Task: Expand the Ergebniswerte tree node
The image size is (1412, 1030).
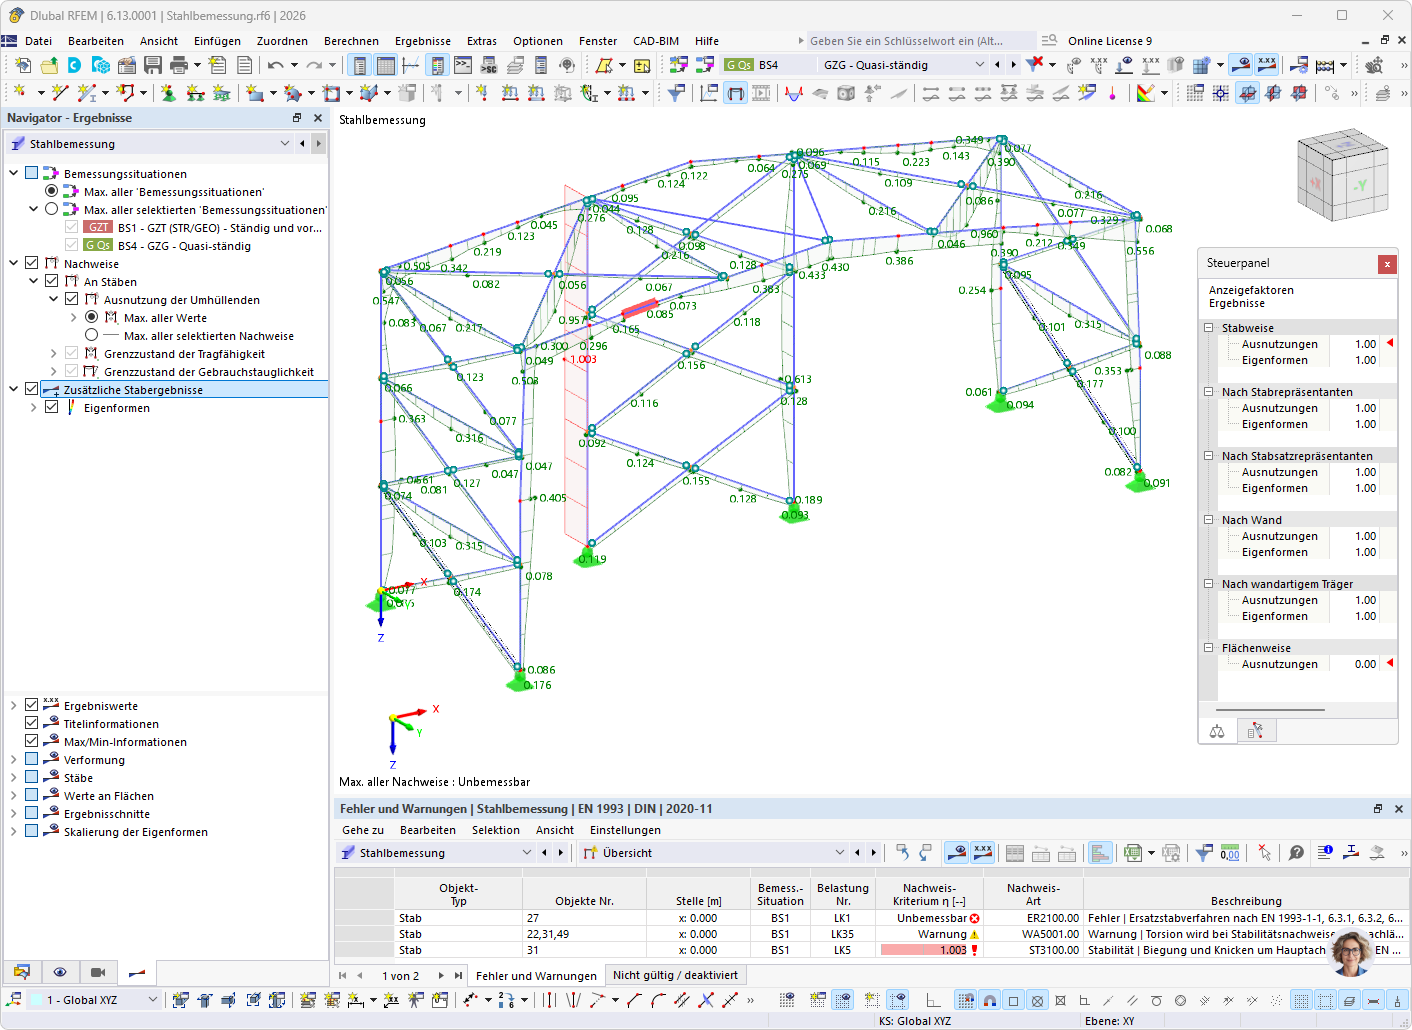Action: [x=13, y=706]
